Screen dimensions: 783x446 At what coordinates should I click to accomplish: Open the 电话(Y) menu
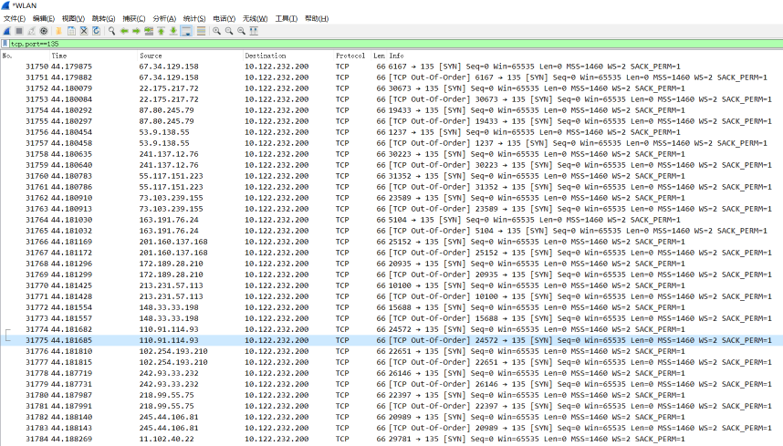point(224,18)
